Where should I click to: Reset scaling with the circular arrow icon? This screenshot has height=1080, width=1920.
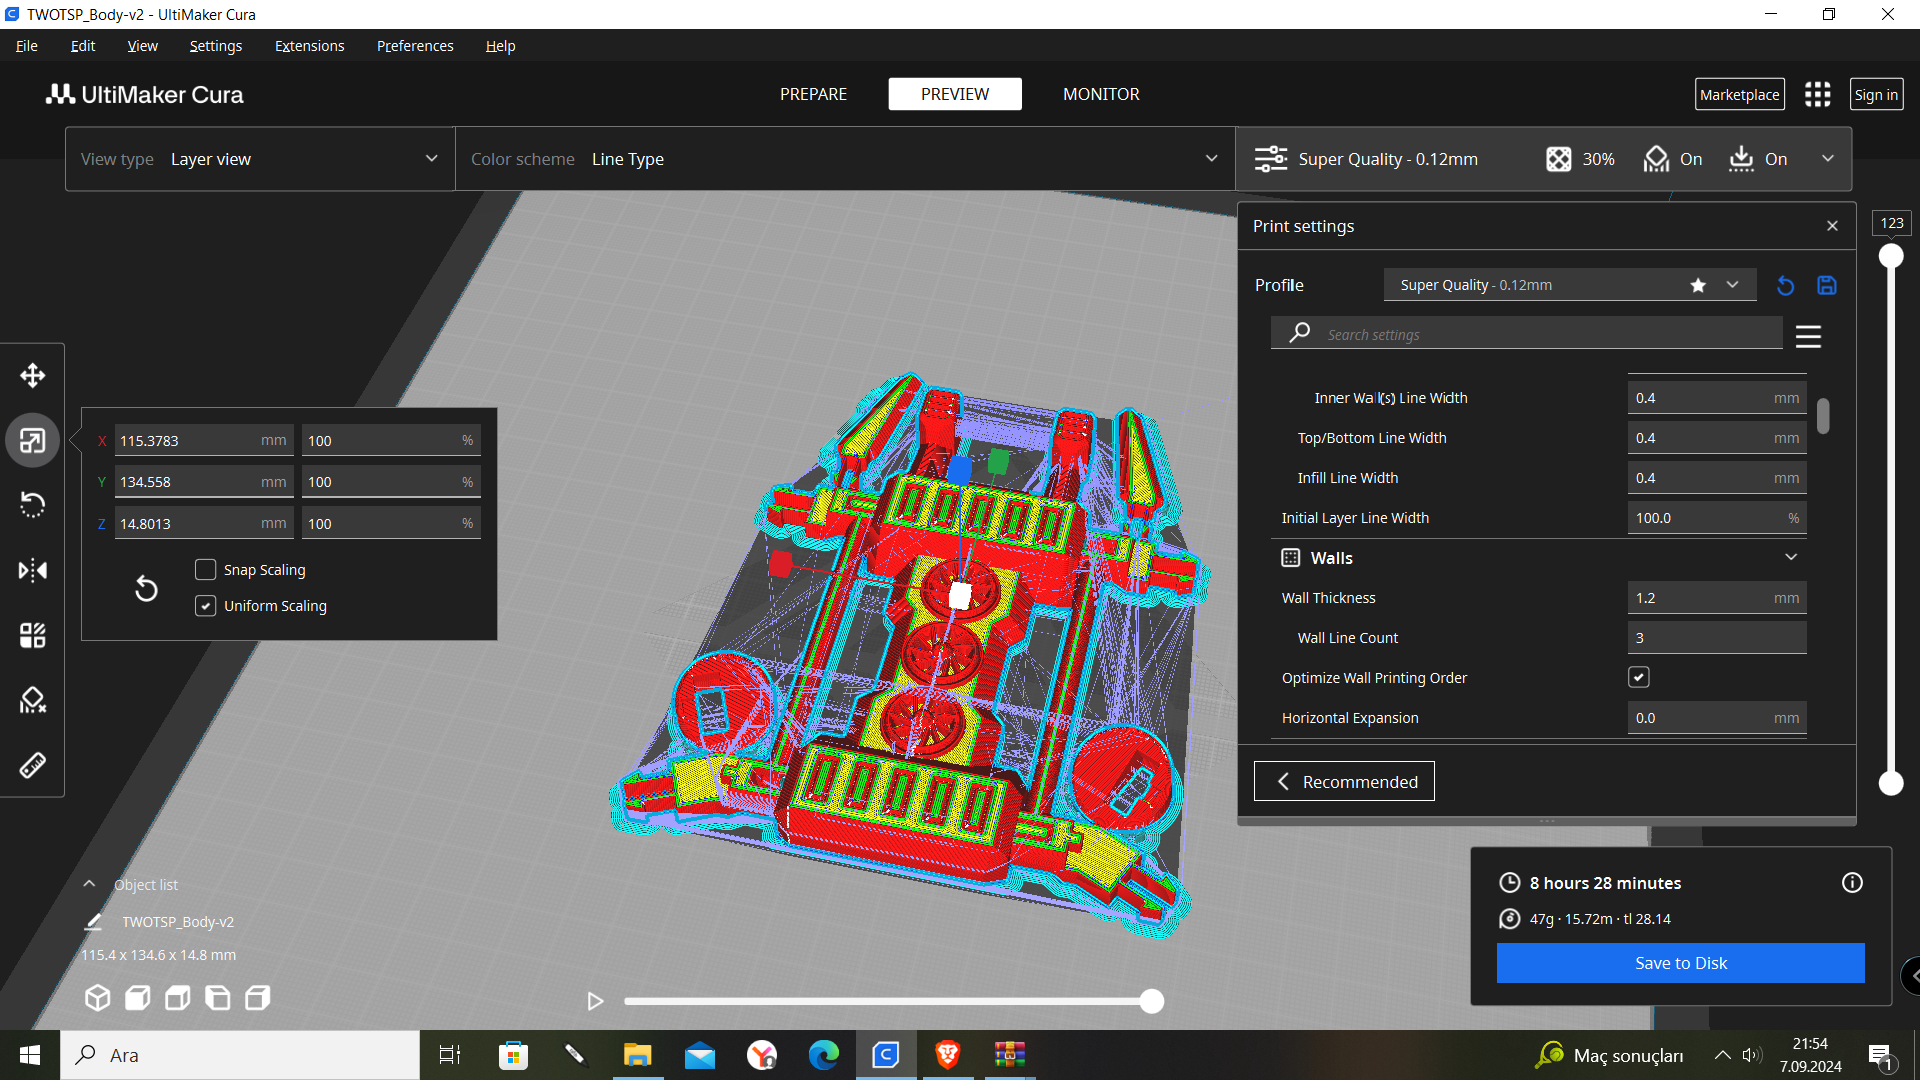pos(146,588)
